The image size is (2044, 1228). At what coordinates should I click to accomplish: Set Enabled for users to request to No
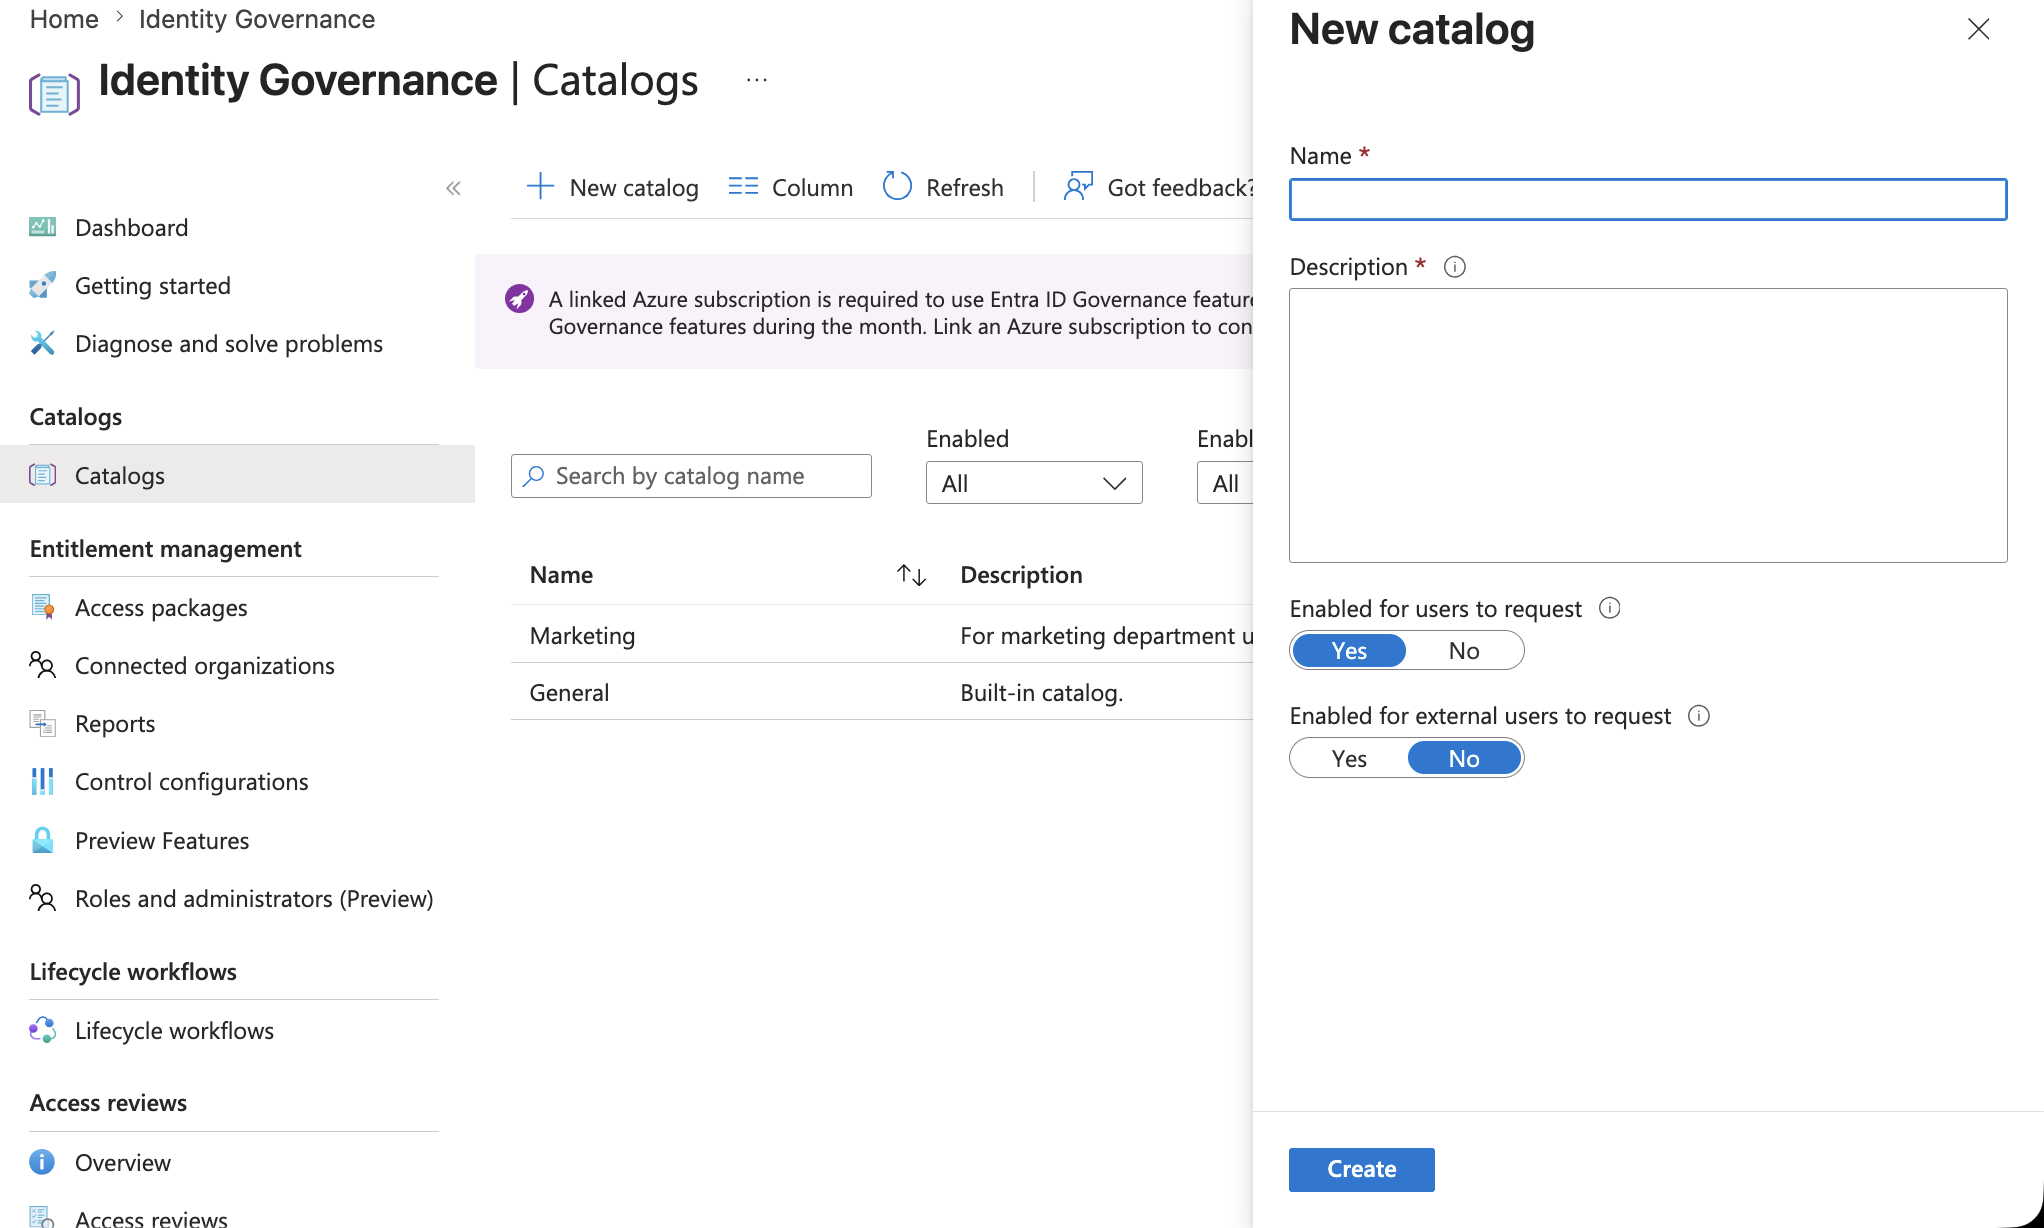[1464, 651]
